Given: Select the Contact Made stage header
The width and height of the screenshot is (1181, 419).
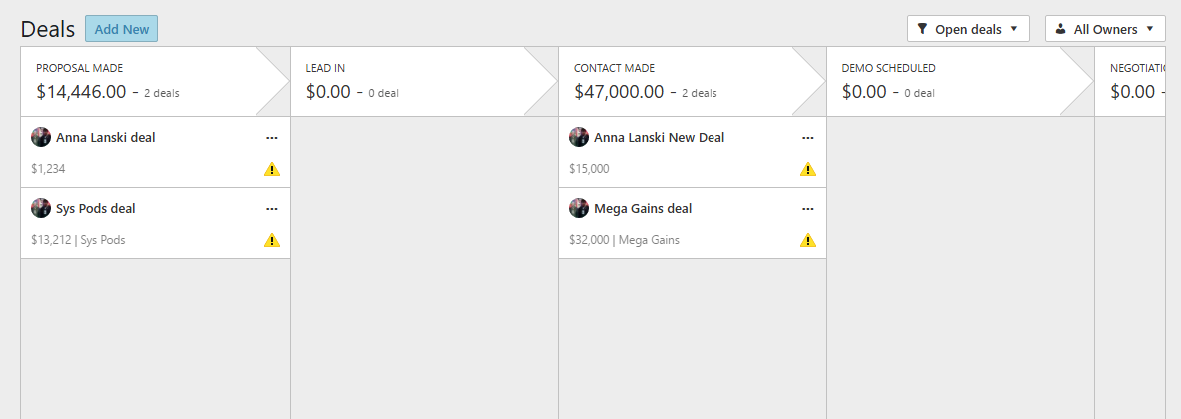Looking at the screenshot, I should pyautogui.click(x=692, y=81).
